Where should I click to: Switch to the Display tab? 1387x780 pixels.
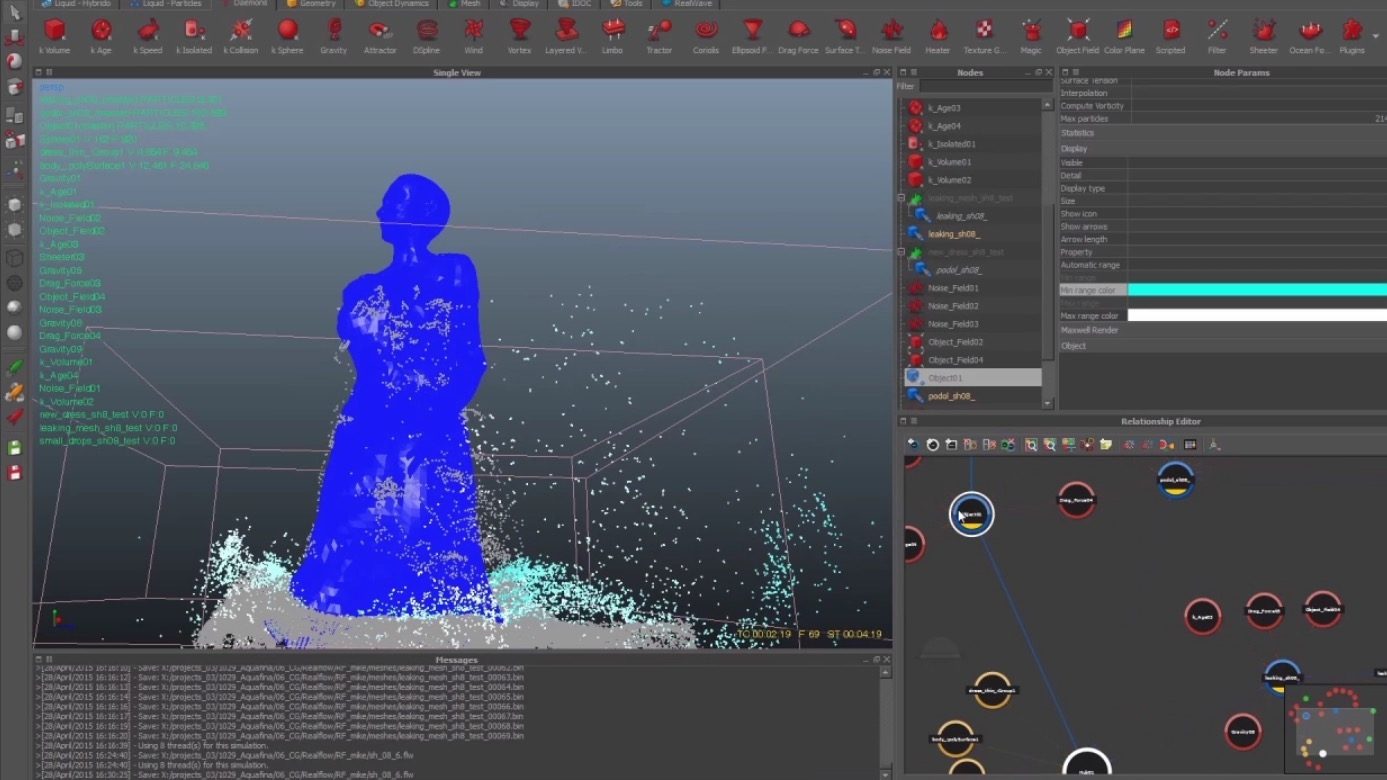pyautogui.click(x=518, y=4)
